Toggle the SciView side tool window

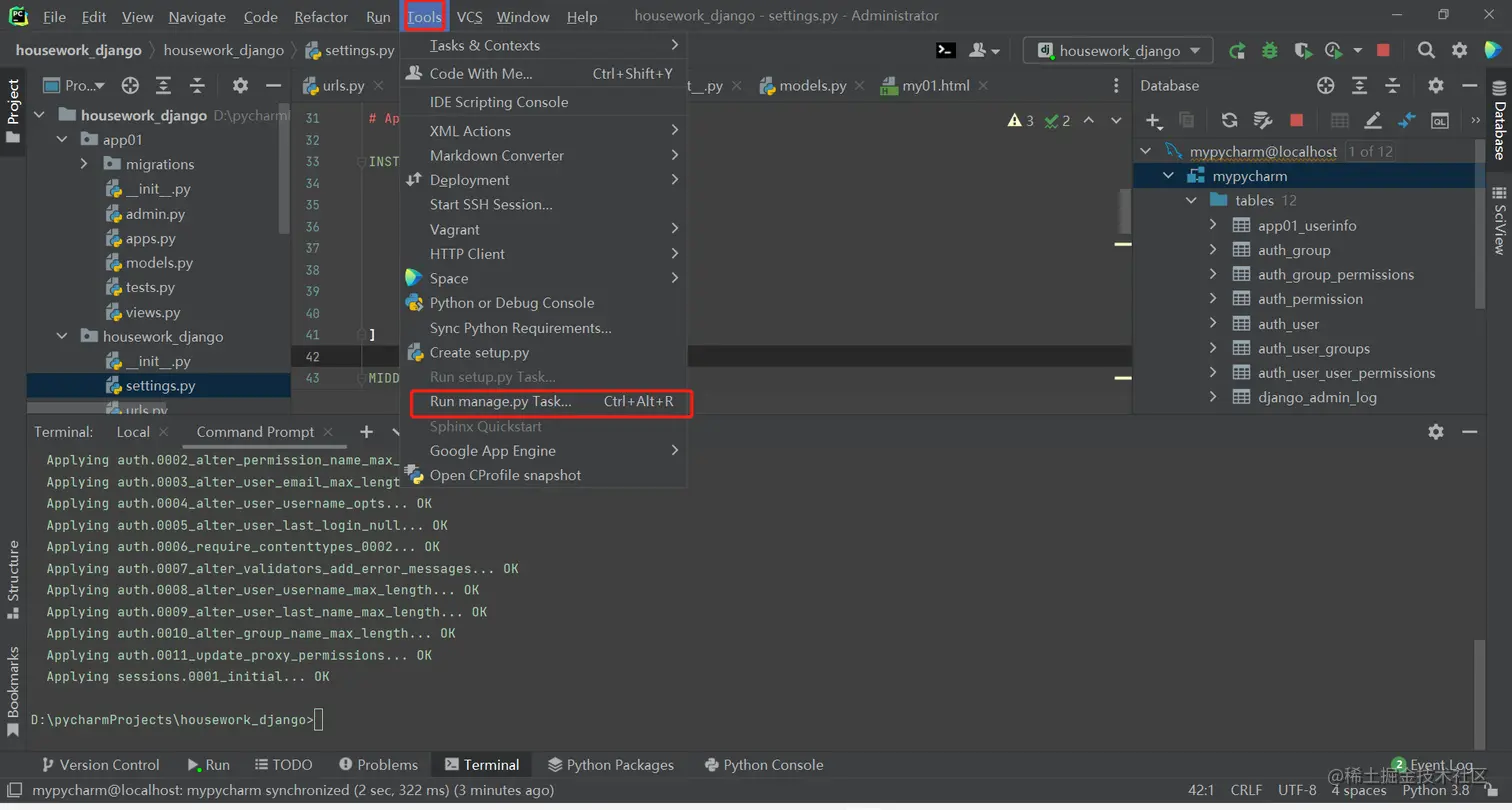tap(1499, 220)
